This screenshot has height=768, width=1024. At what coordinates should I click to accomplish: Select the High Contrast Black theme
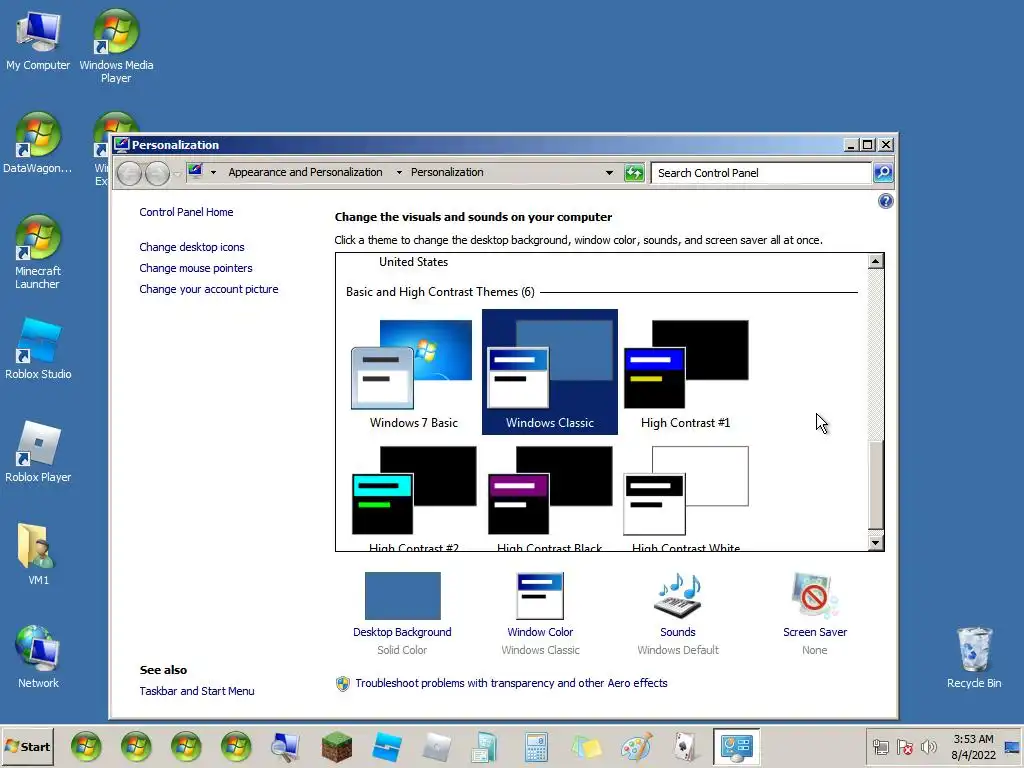point(549,498)
